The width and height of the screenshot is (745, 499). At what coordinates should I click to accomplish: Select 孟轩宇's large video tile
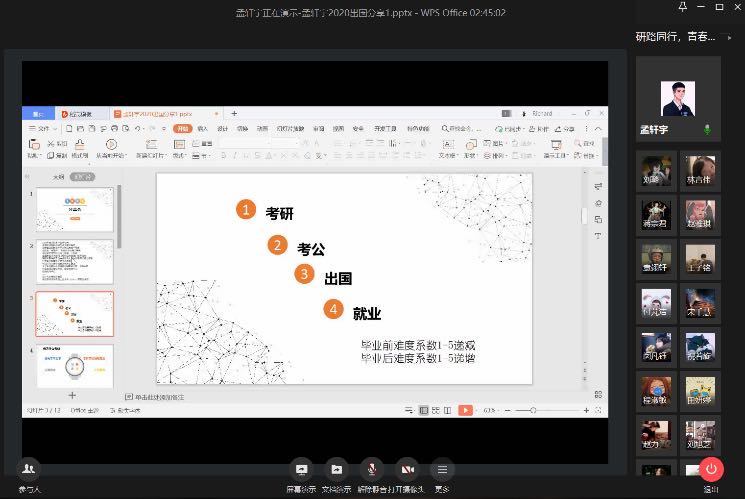678,99
